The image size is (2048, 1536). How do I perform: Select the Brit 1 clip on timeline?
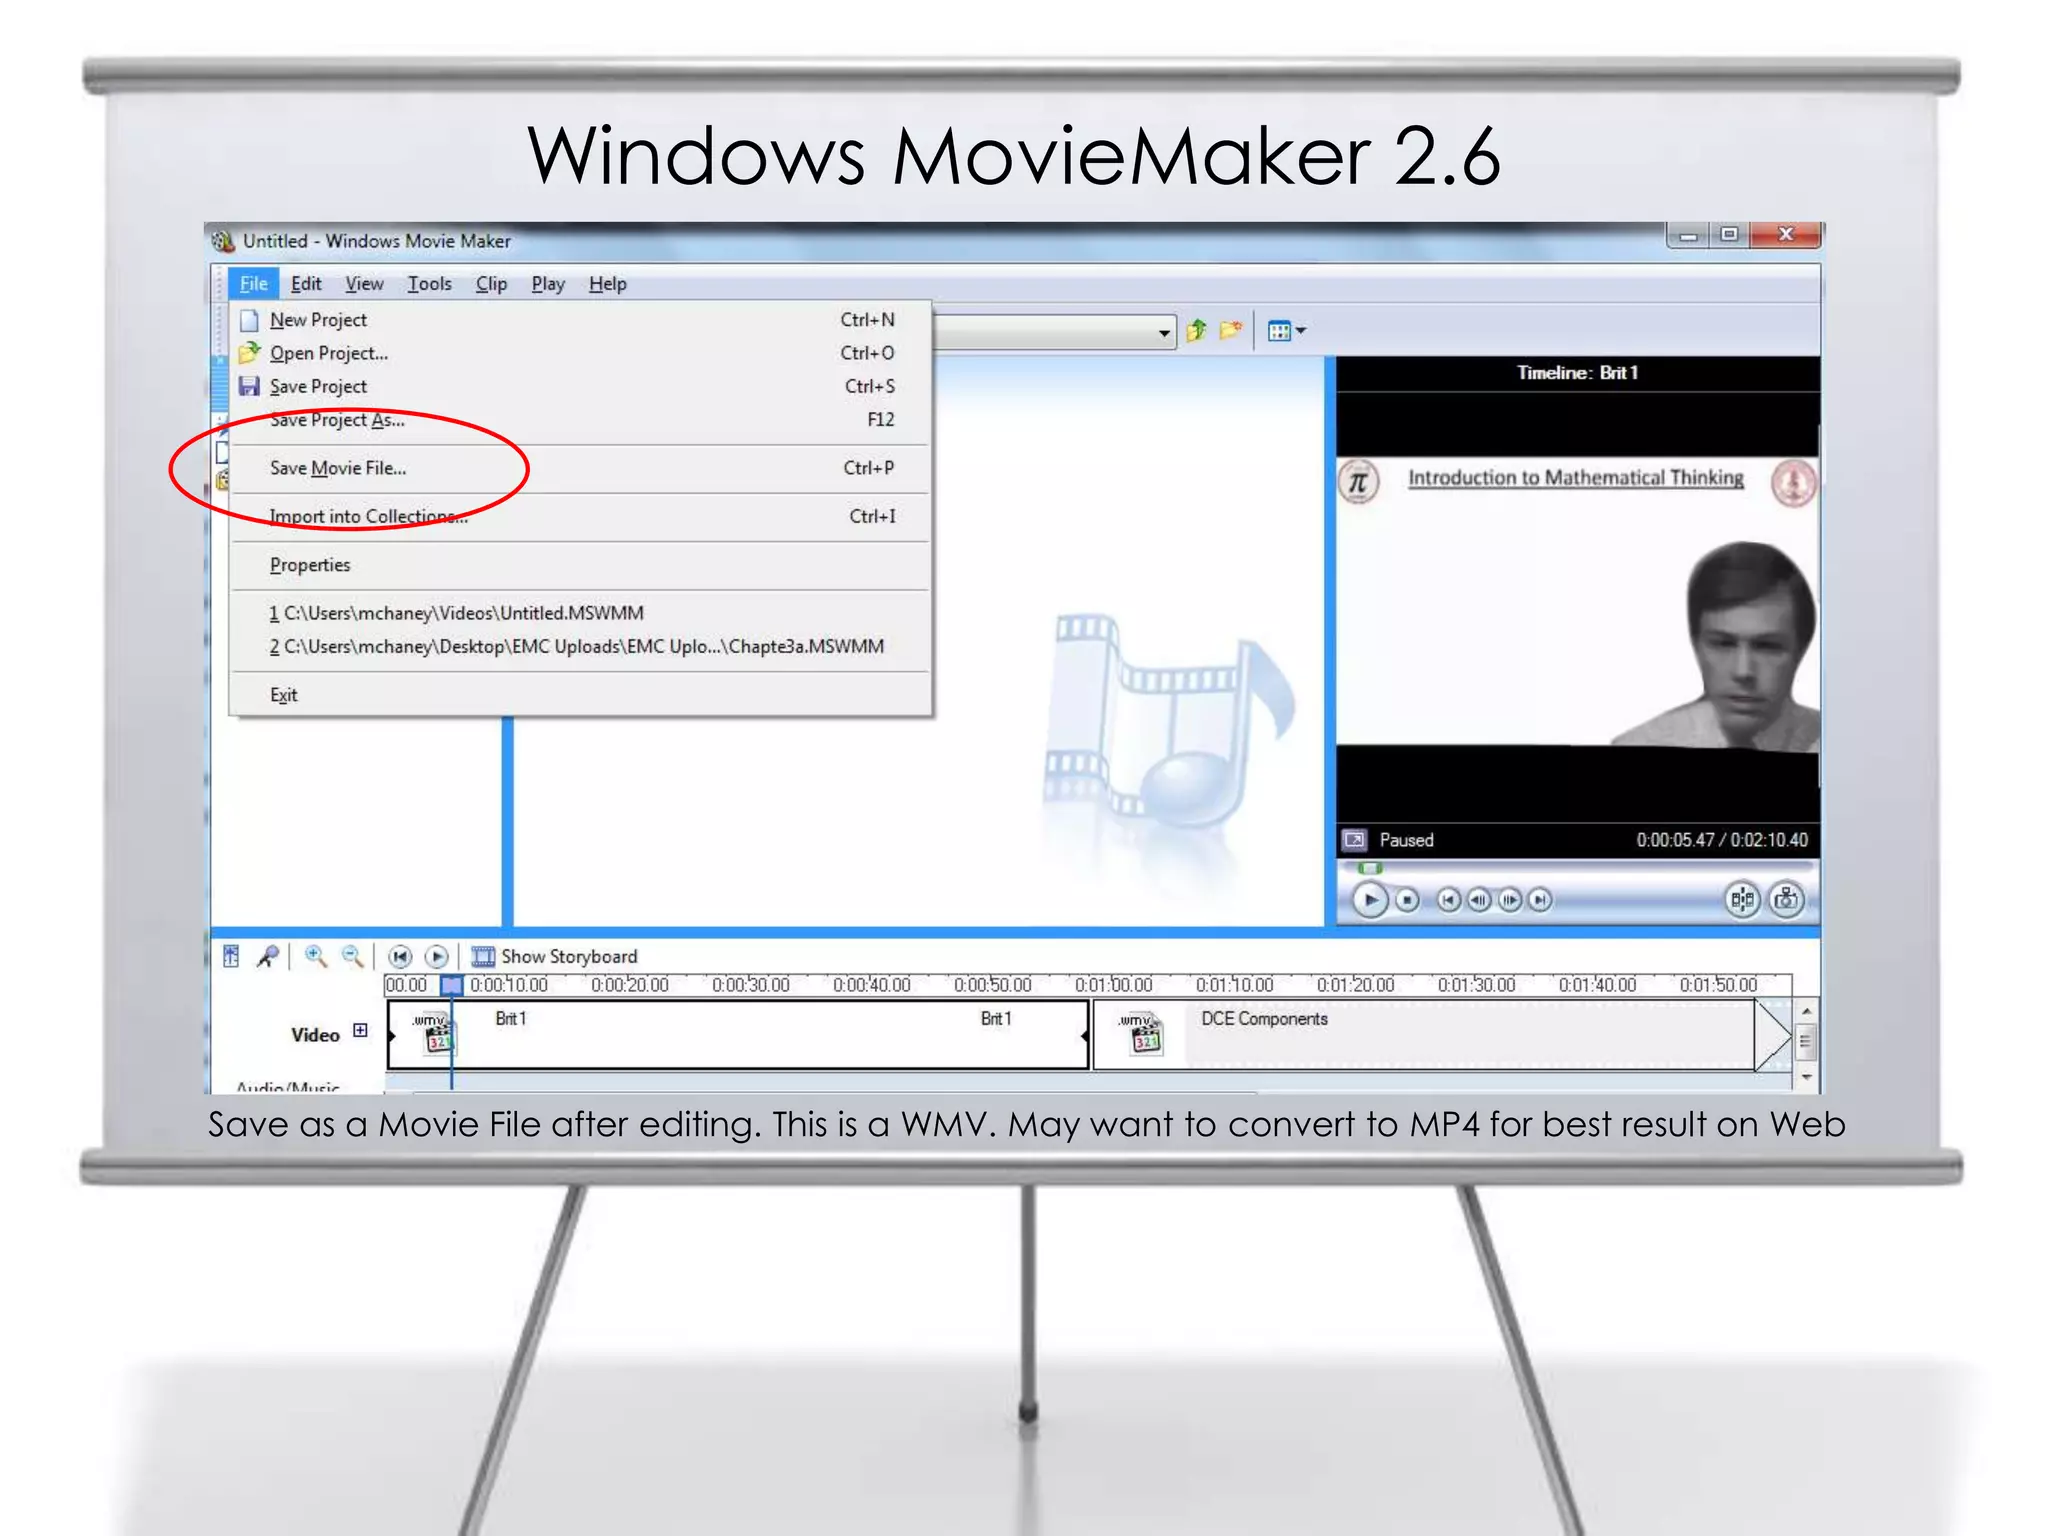point(738,1035)
